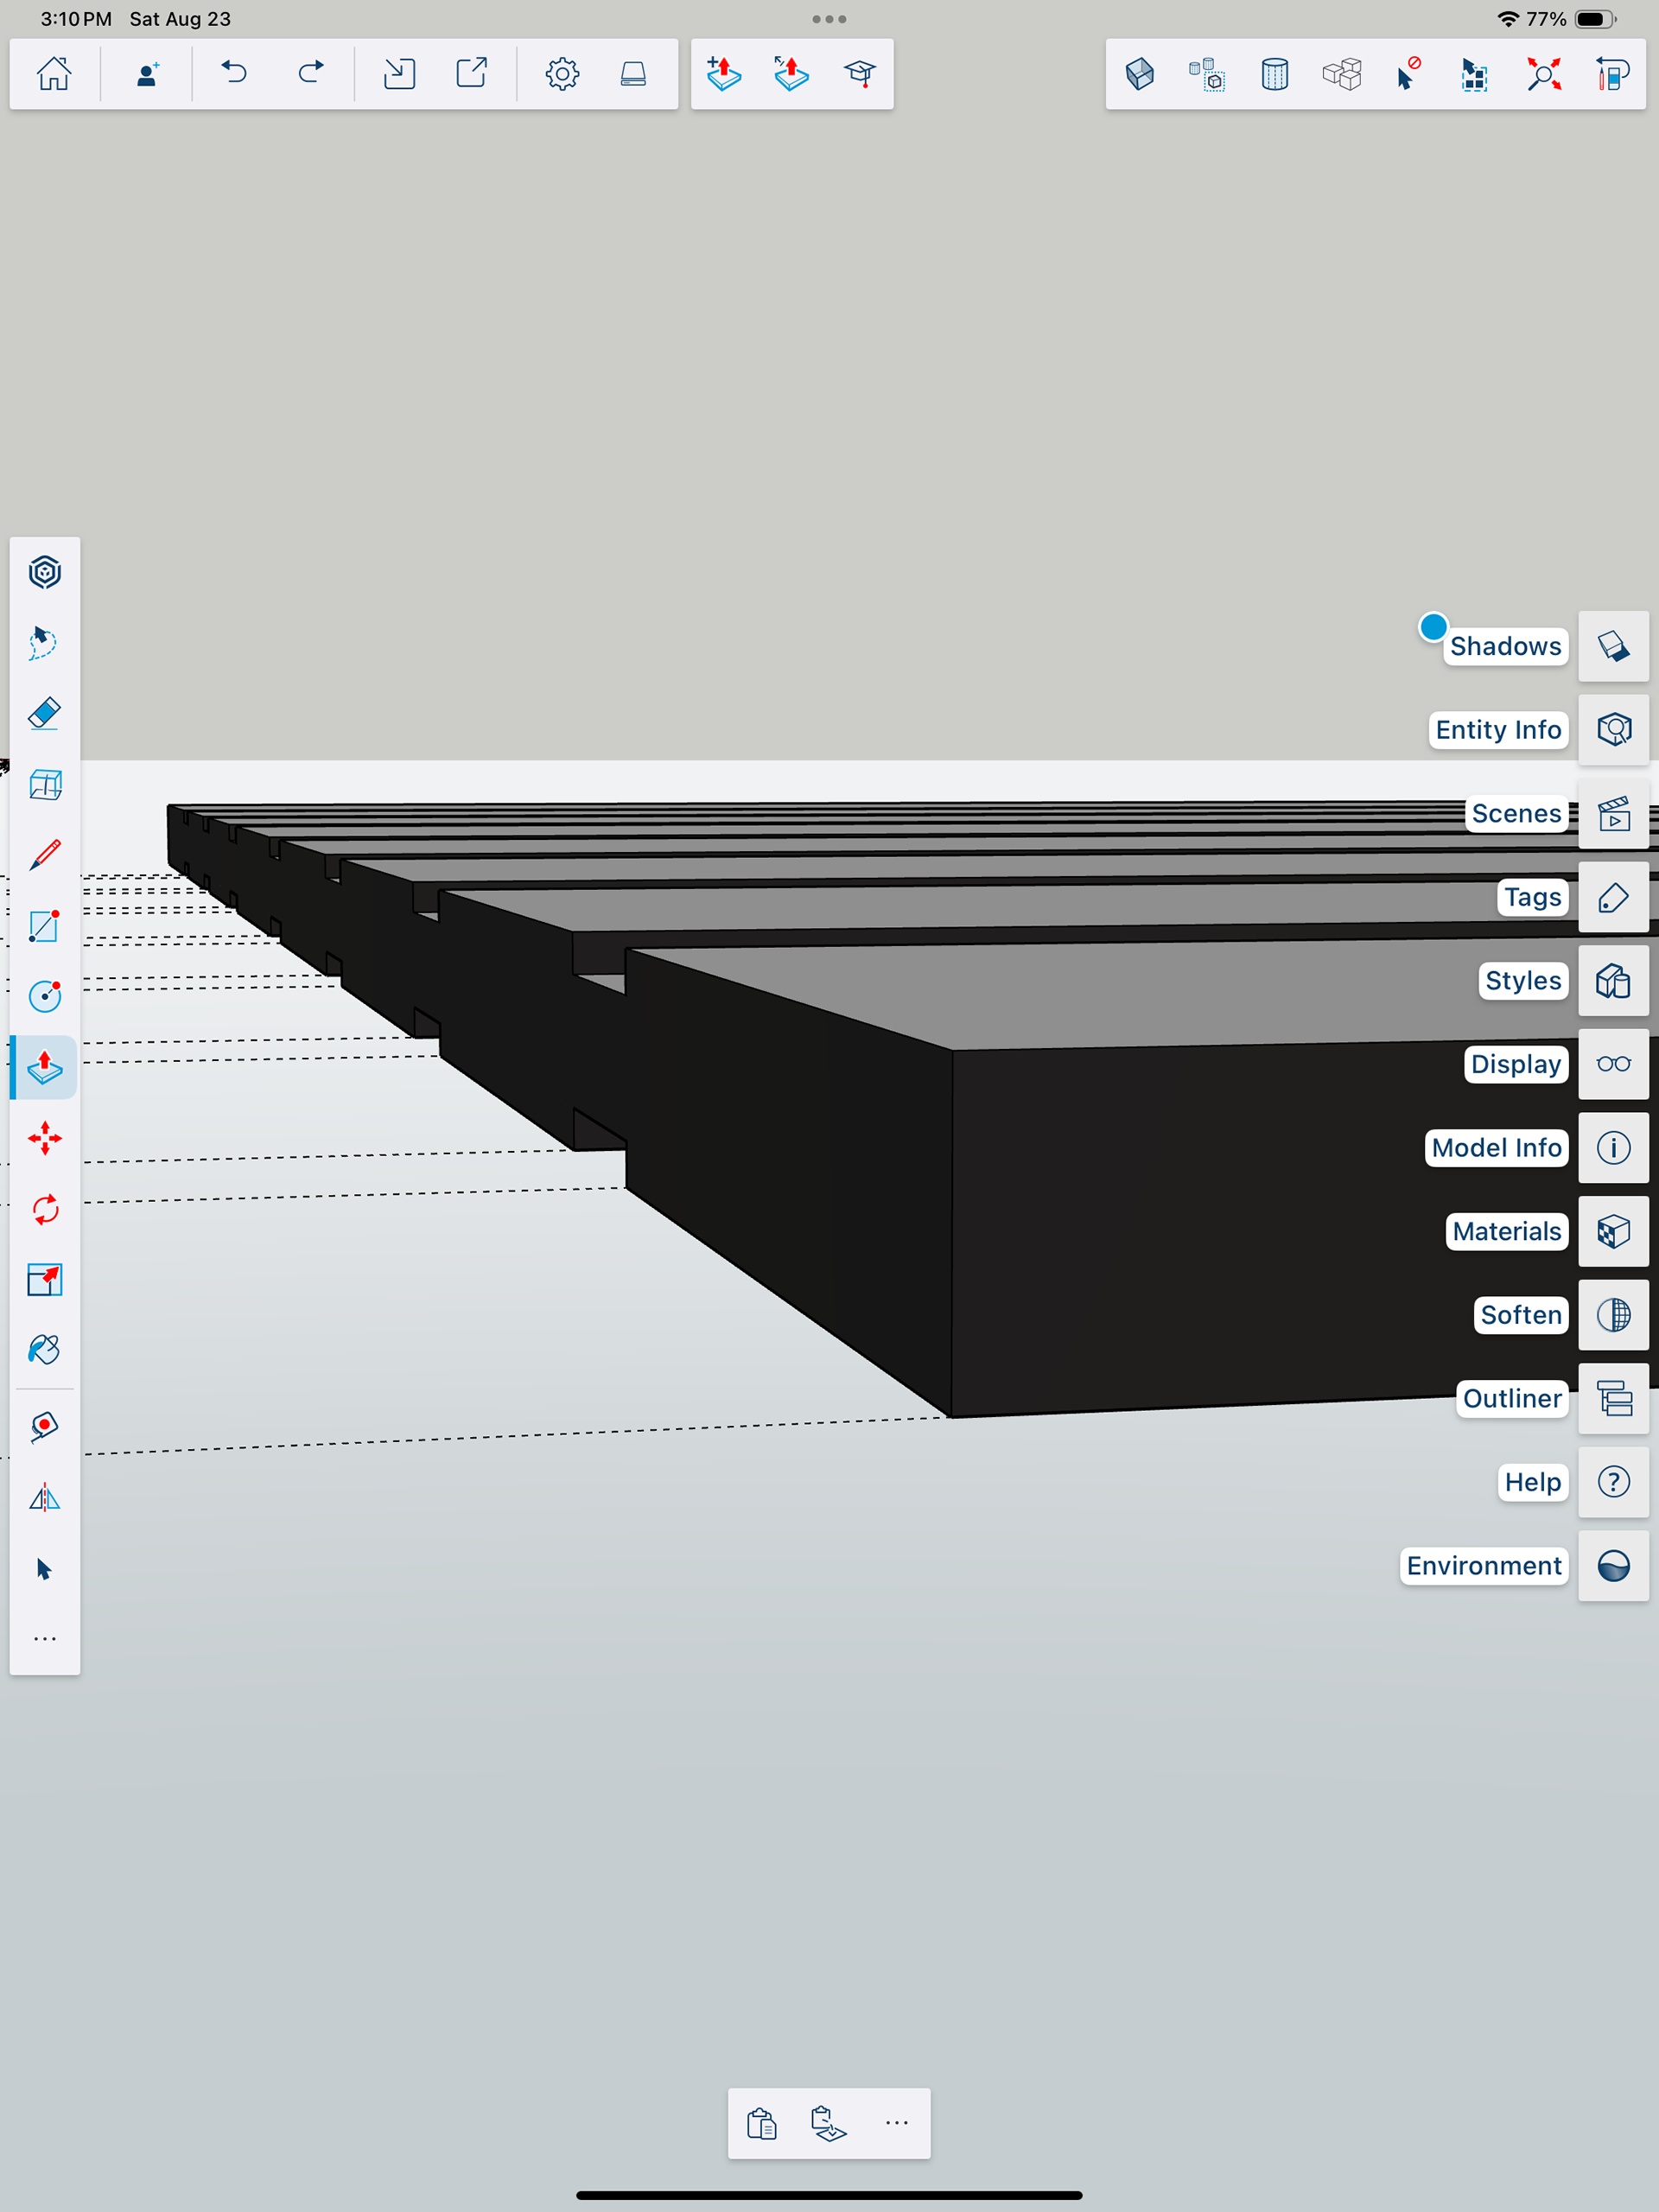Select the Move tool with red arrows
This screenshot has height=2212, width=1659.
tap(44, 1138)
